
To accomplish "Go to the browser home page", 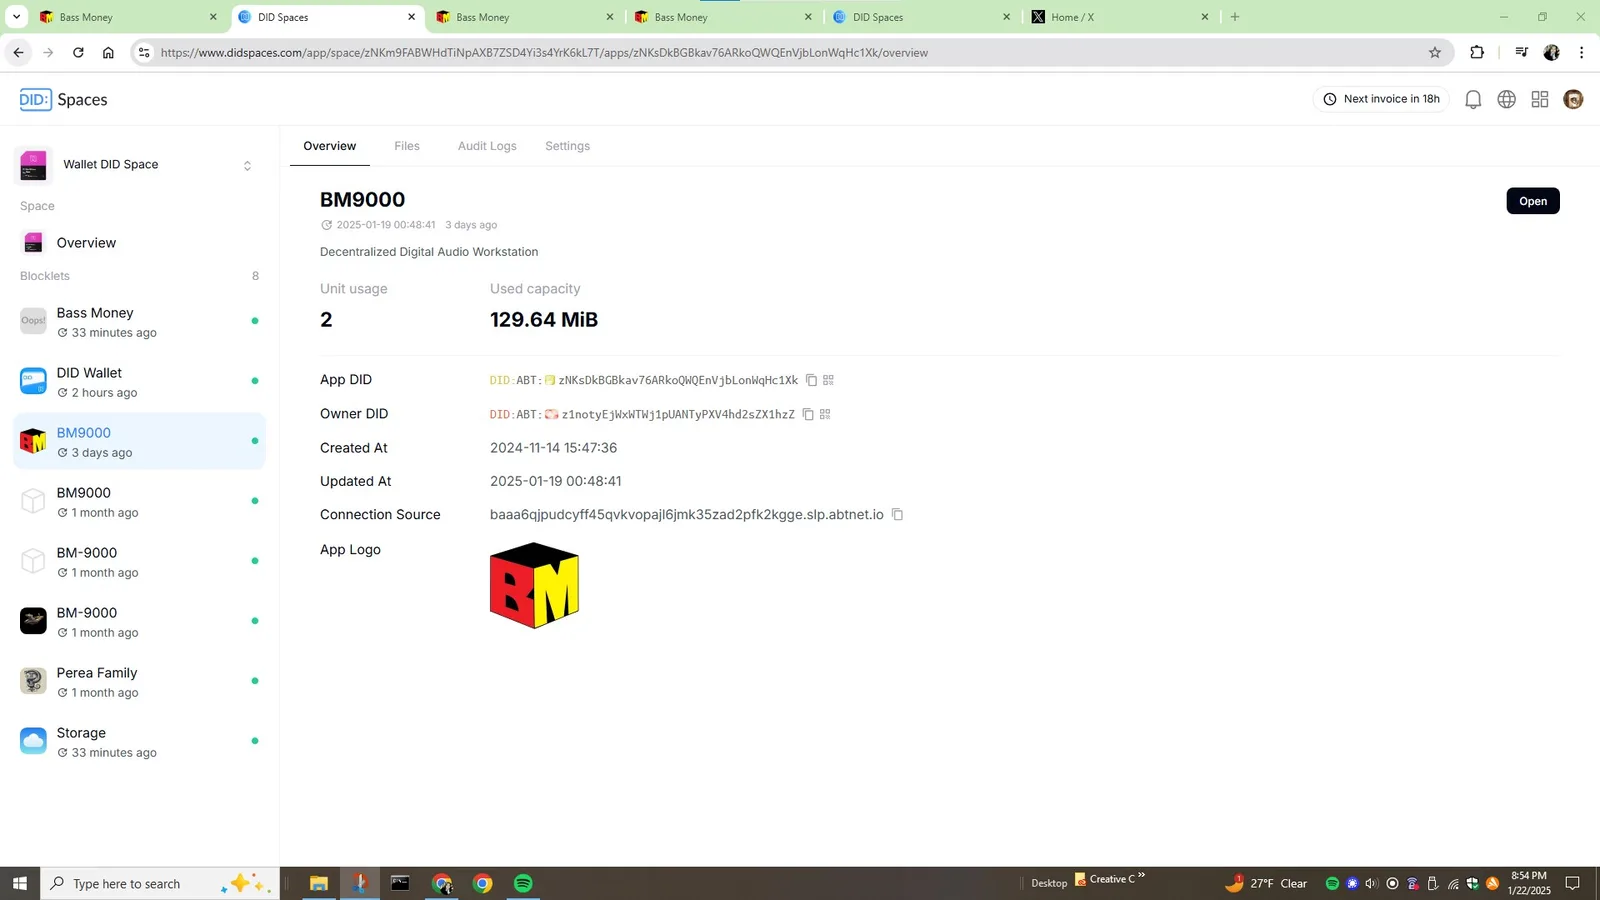I will click(108, 52).
